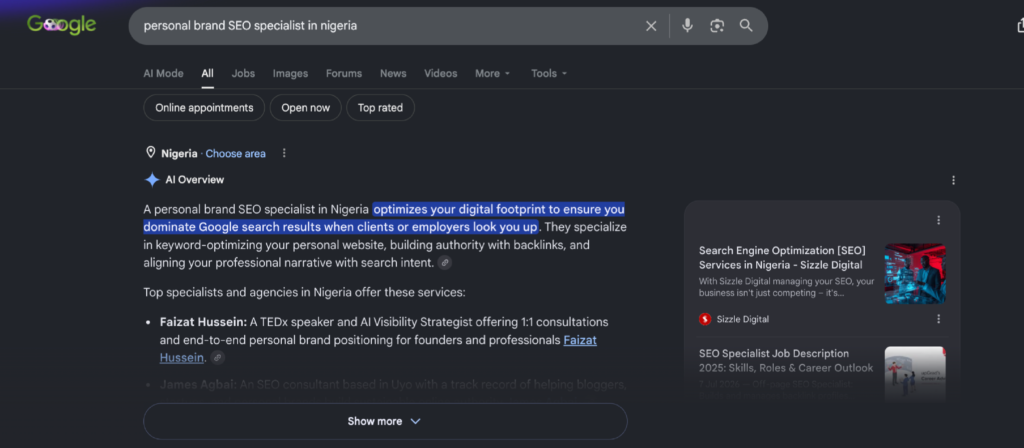The height and width of the screenshot is (448, 1024).
Task: Select the All results tab
Action: coord(207,73)
